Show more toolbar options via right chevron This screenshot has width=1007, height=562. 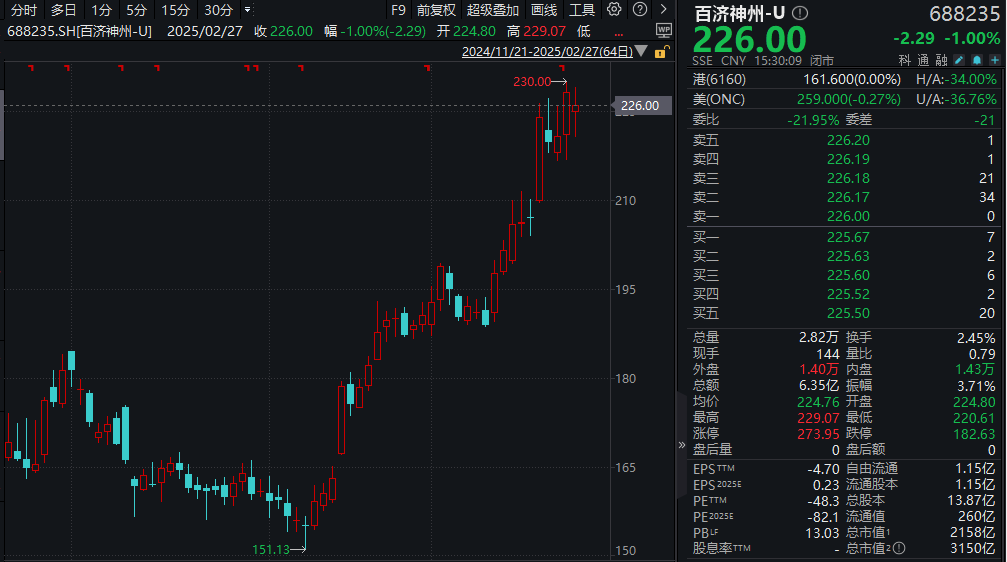(663, 10)
